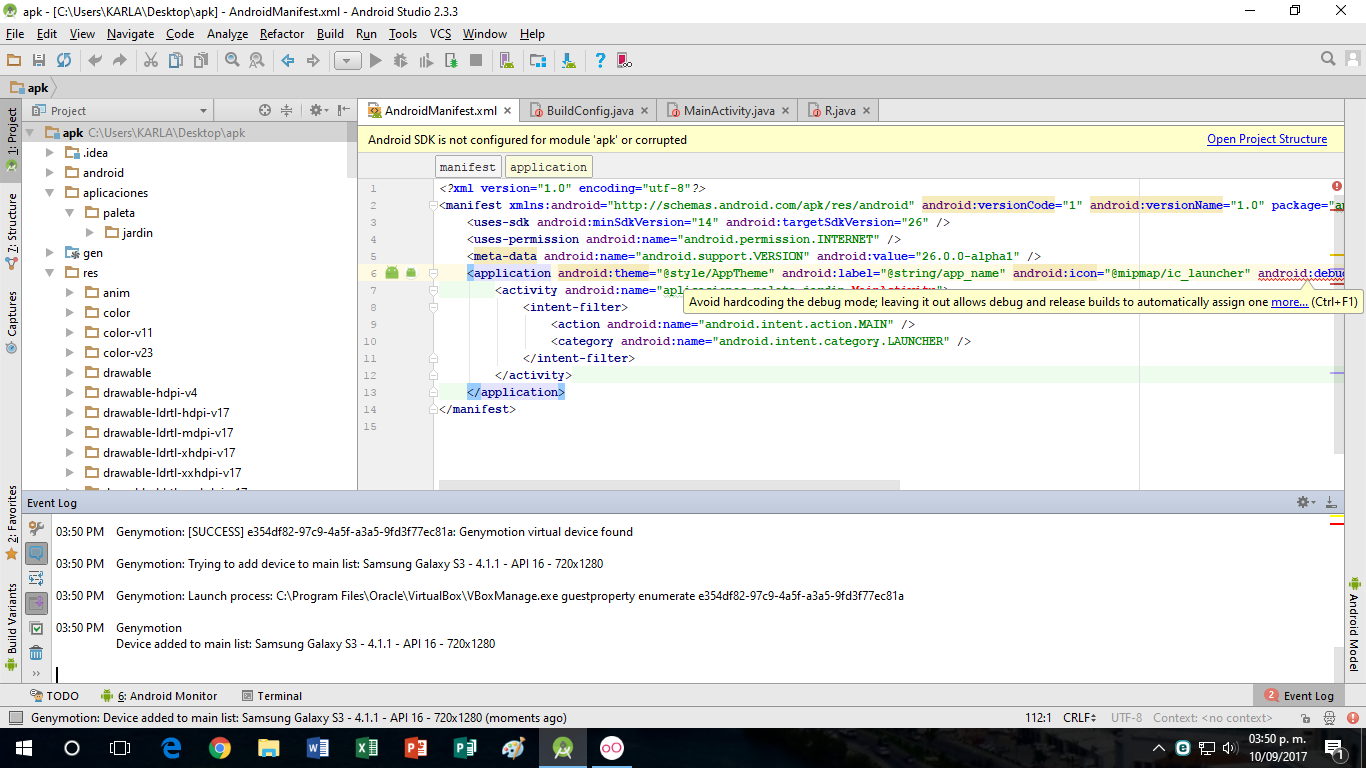Expand the android folder in project tree
1366x768 pixels.
tap(51, 173)
